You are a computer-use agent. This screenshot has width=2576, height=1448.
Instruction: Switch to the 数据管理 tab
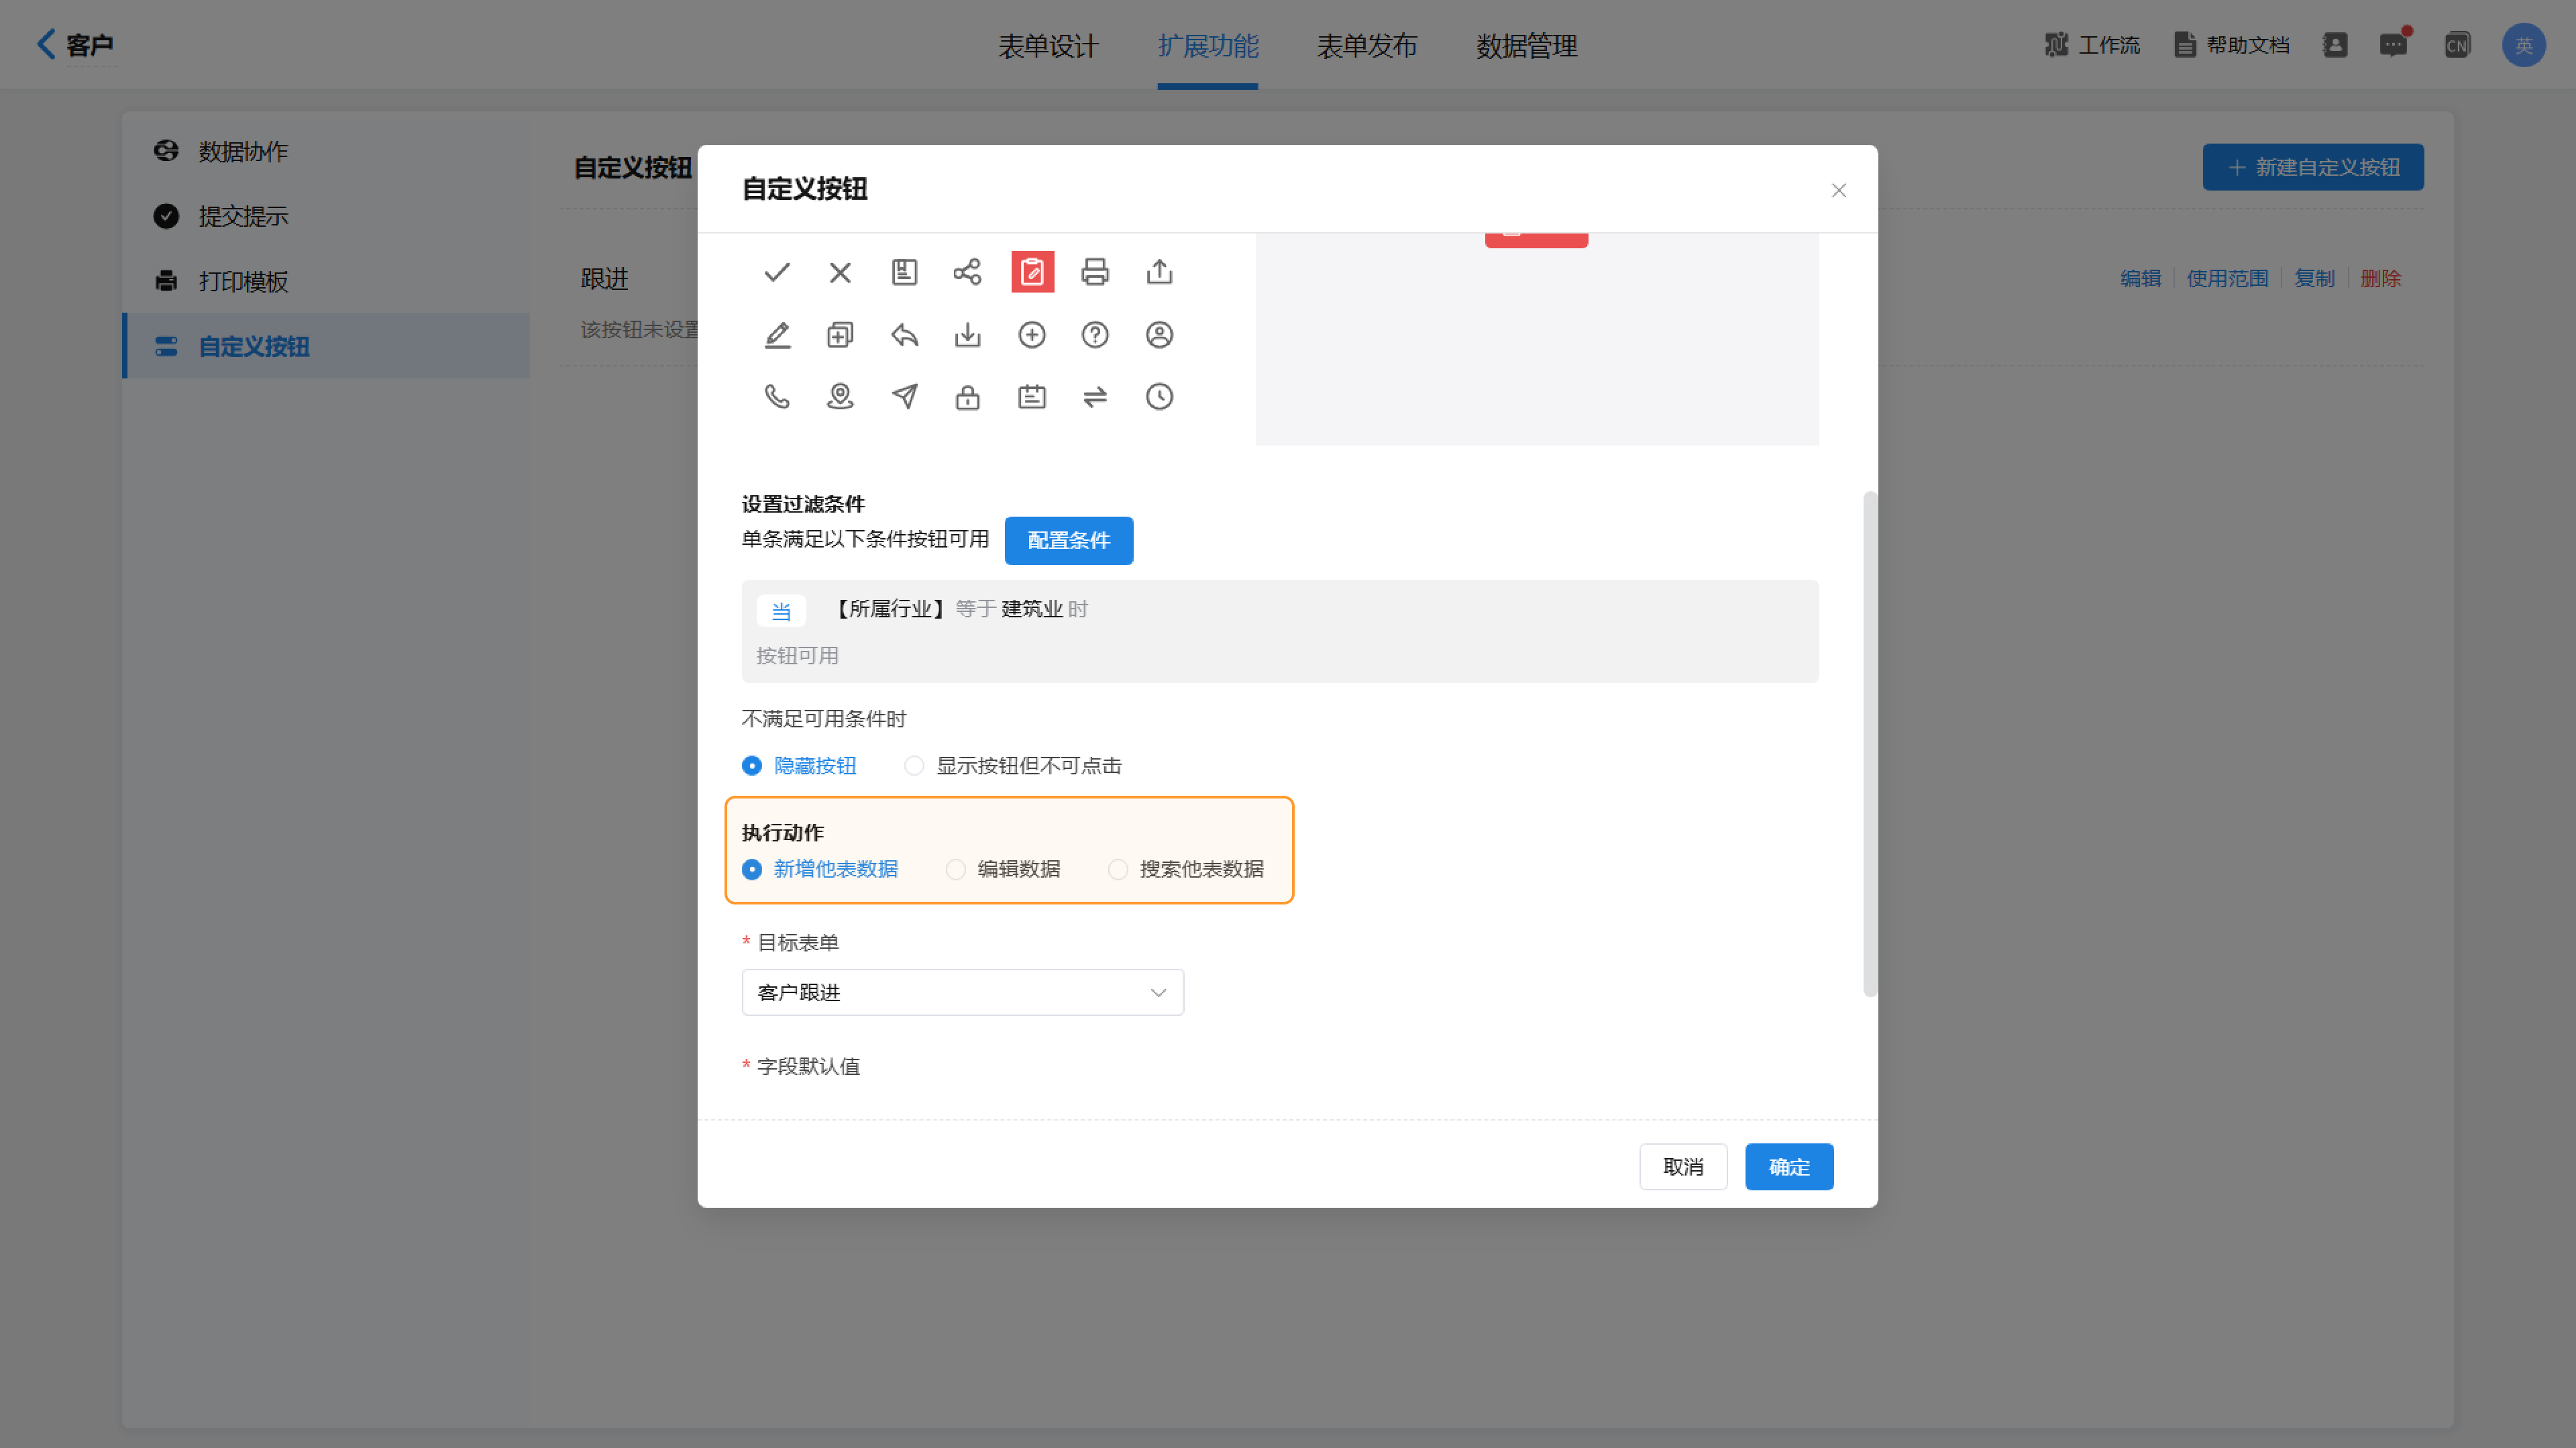pos(1527,46)
